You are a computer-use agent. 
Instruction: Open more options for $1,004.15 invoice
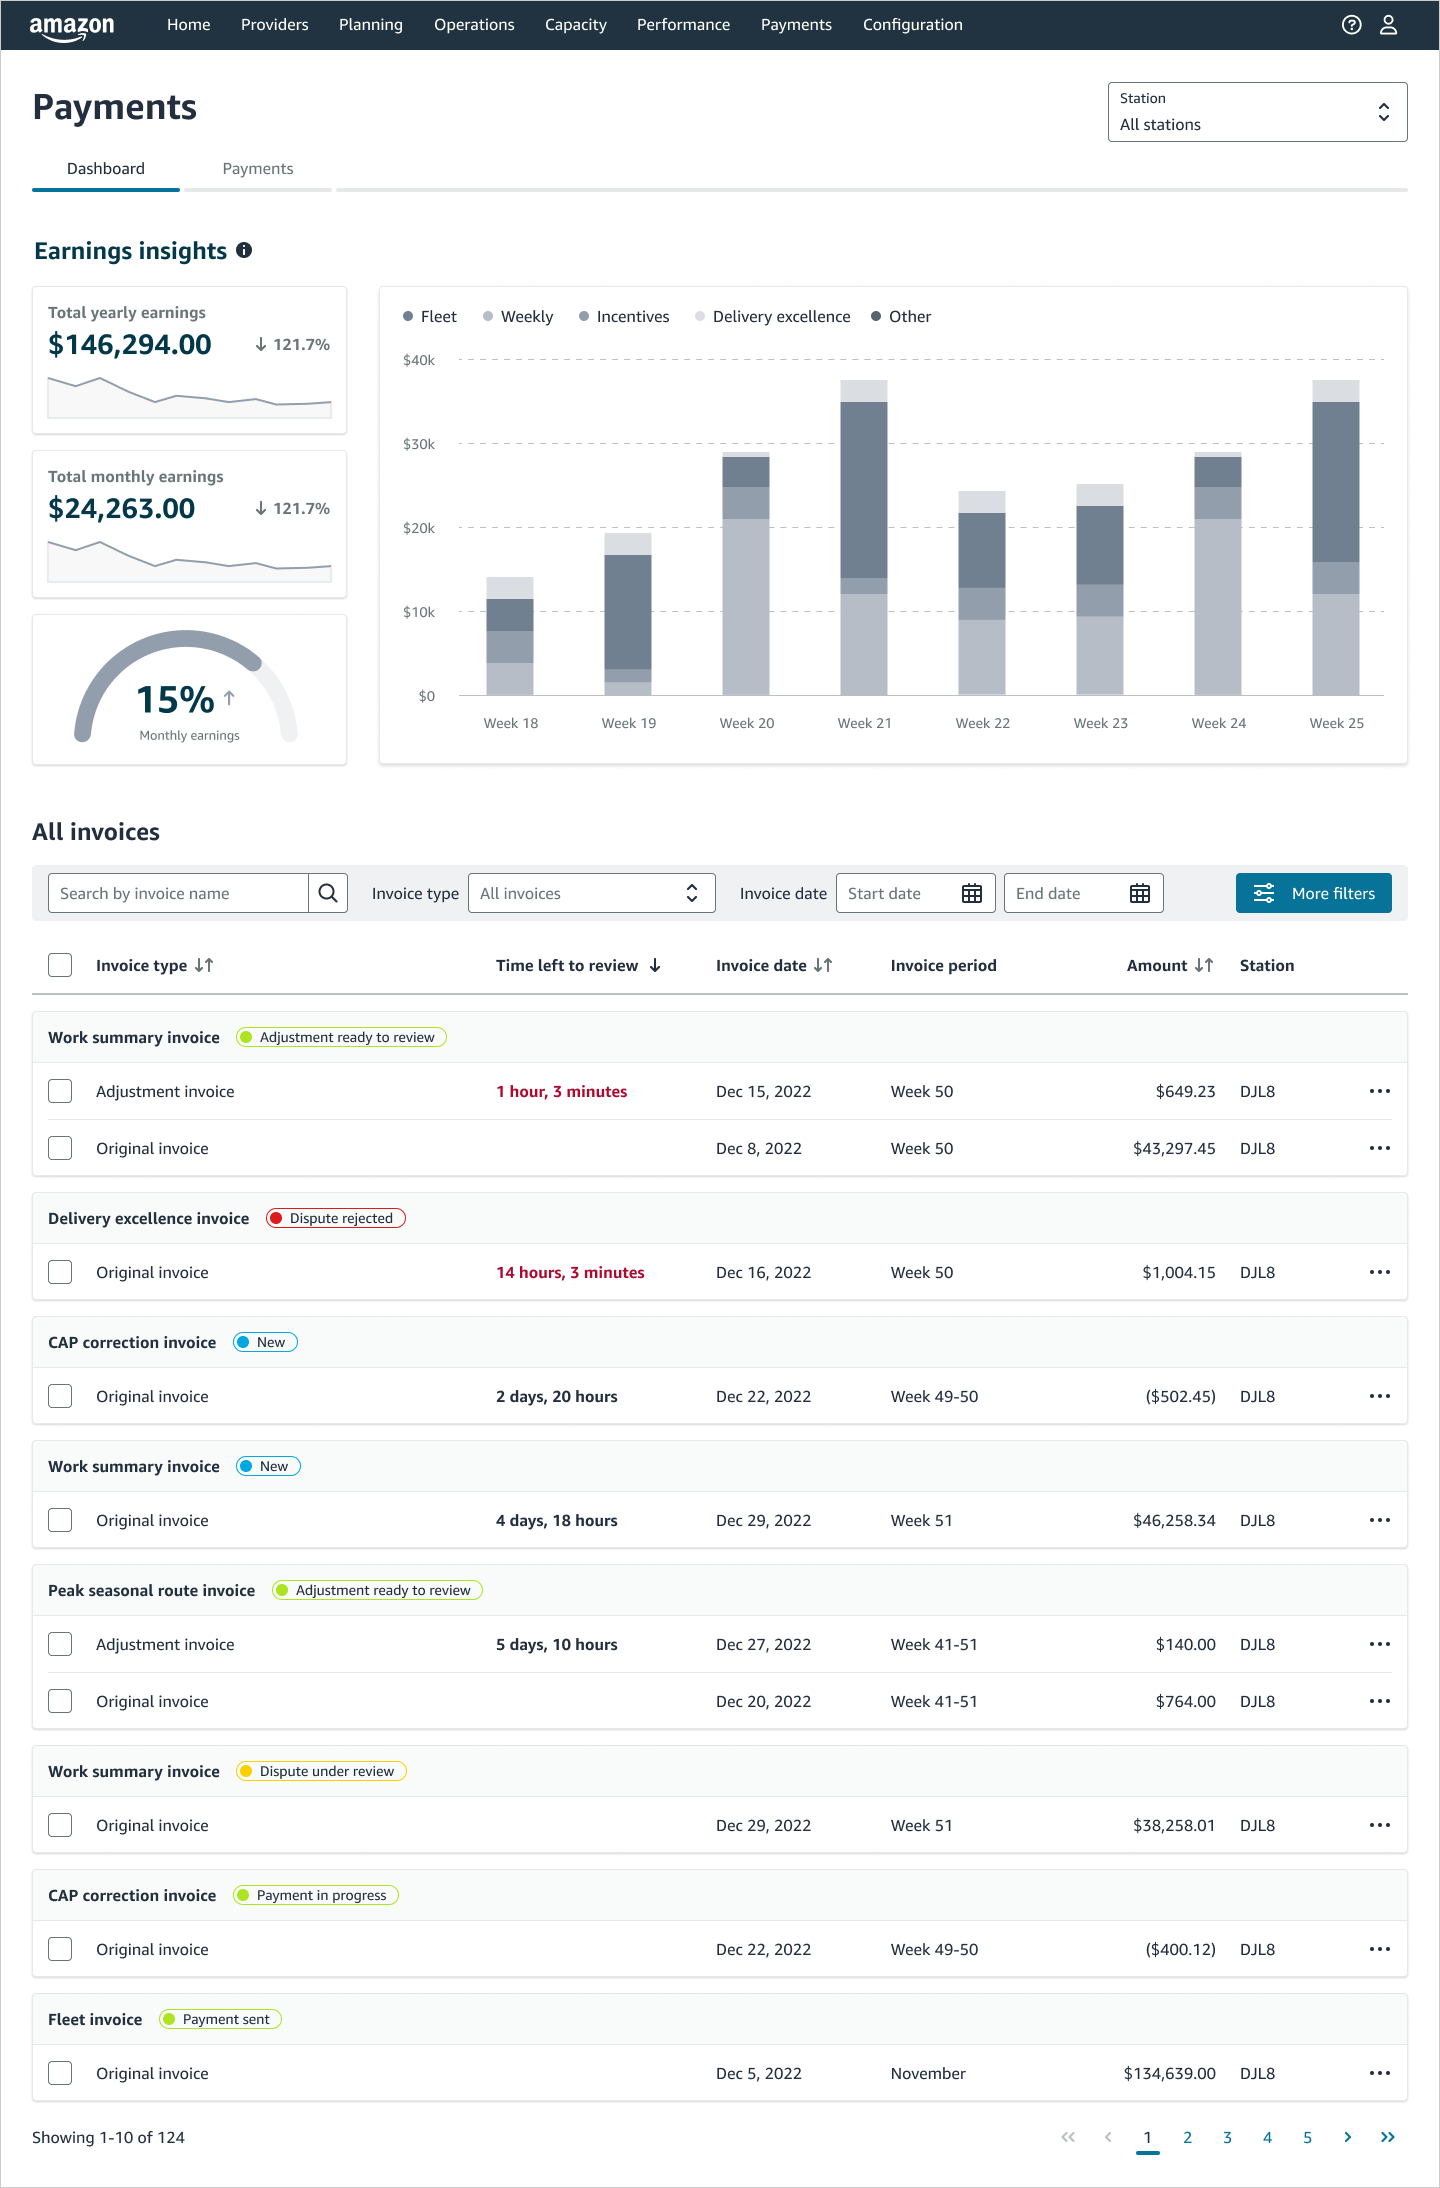pyautogui.click(x=1380, y=1272)
